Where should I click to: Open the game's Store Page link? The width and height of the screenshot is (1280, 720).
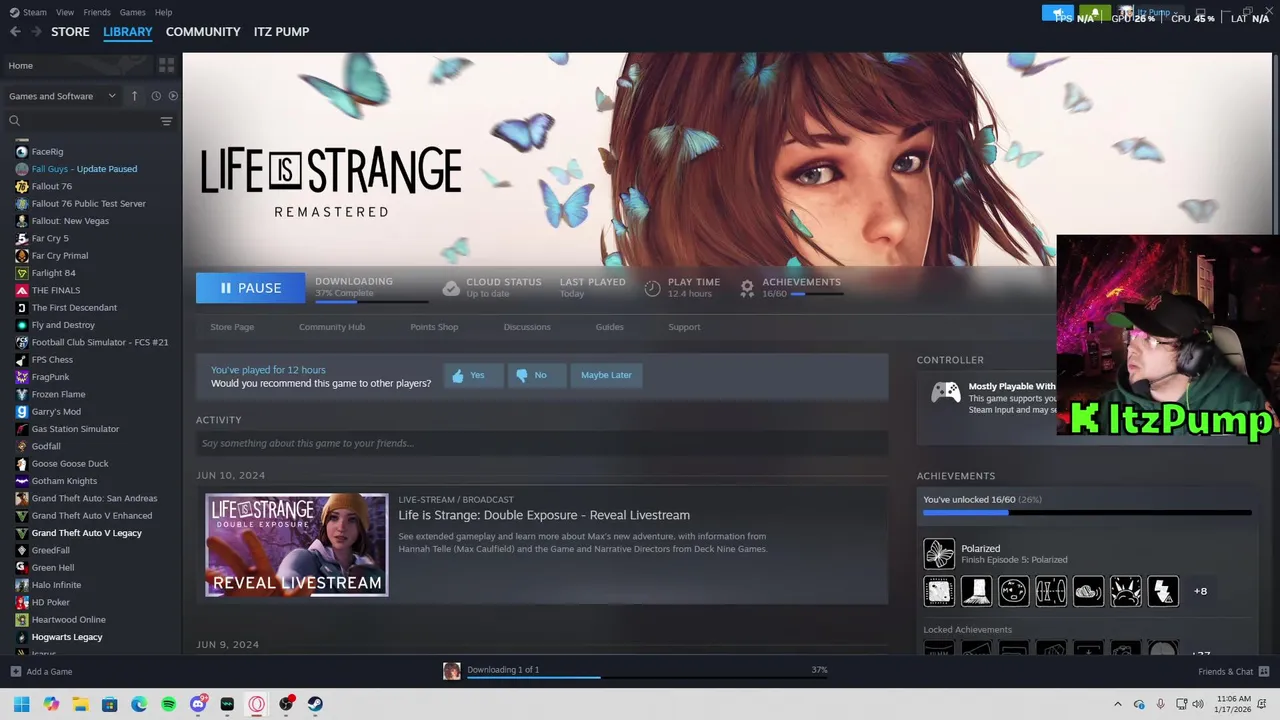pyautogui.click(x=232, y=327)
